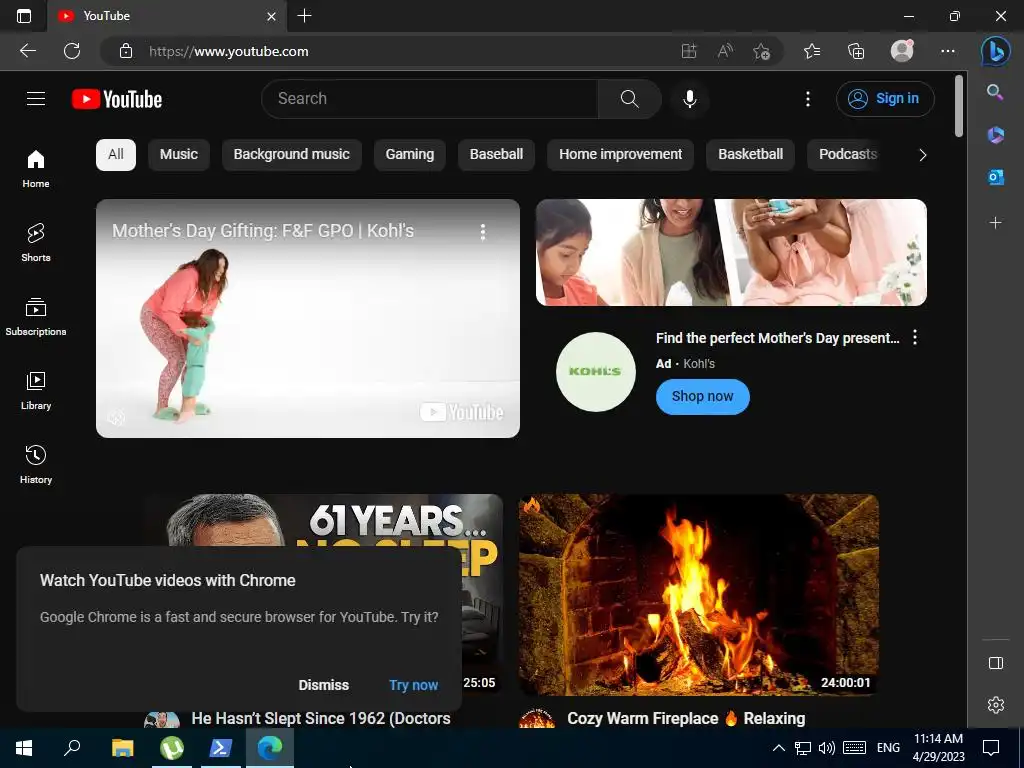Screen dimensions: 1024x768
Task: Click Shop now on Kohl's ad
Action: click(x=703, y=396)
